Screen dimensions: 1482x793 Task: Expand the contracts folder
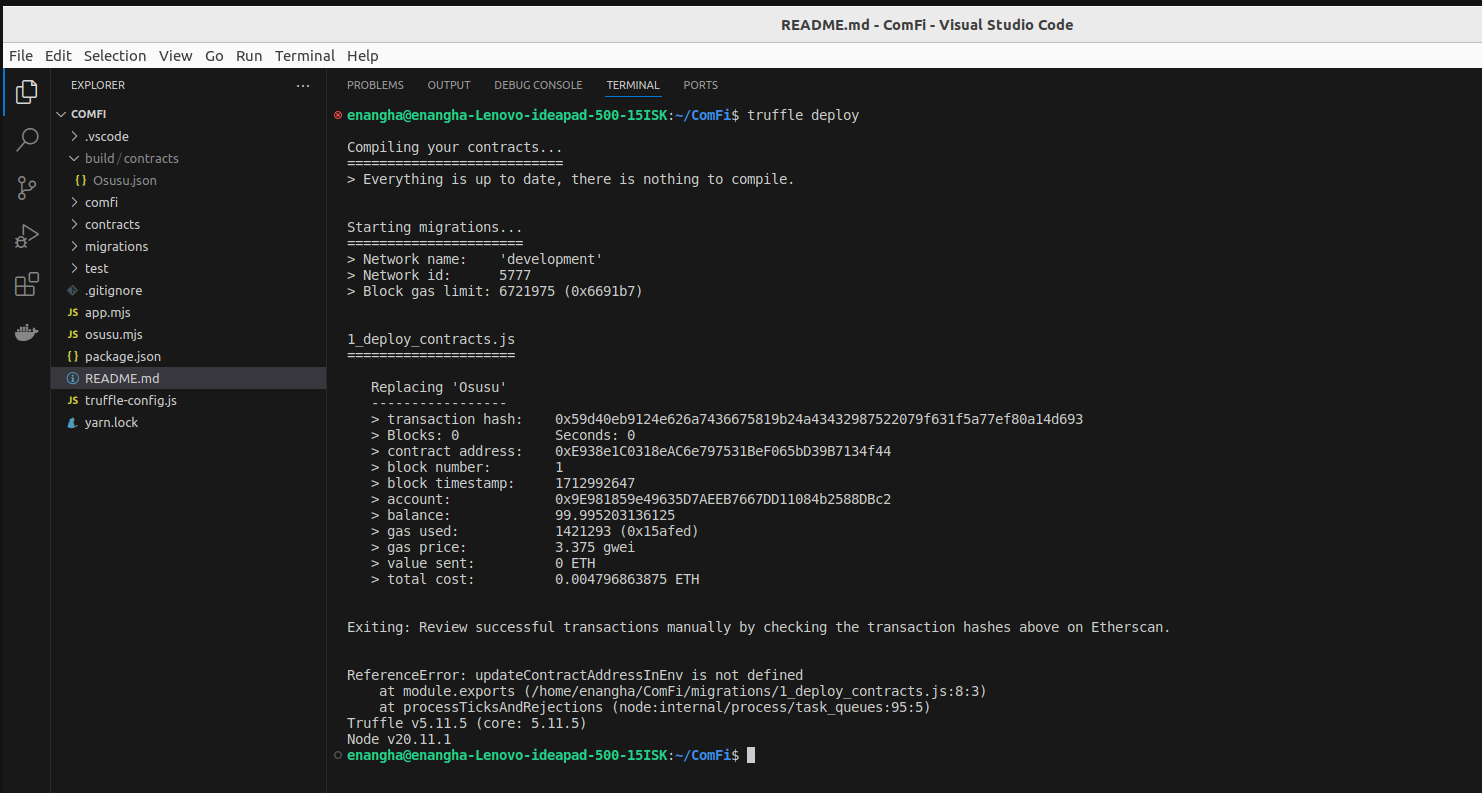75,225
